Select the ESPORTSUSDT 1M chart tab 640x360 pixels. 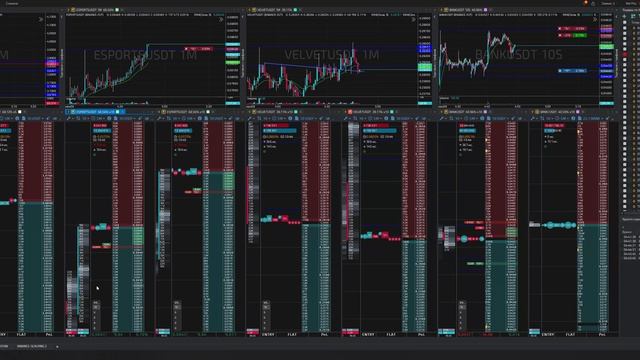tap(95, 10)
